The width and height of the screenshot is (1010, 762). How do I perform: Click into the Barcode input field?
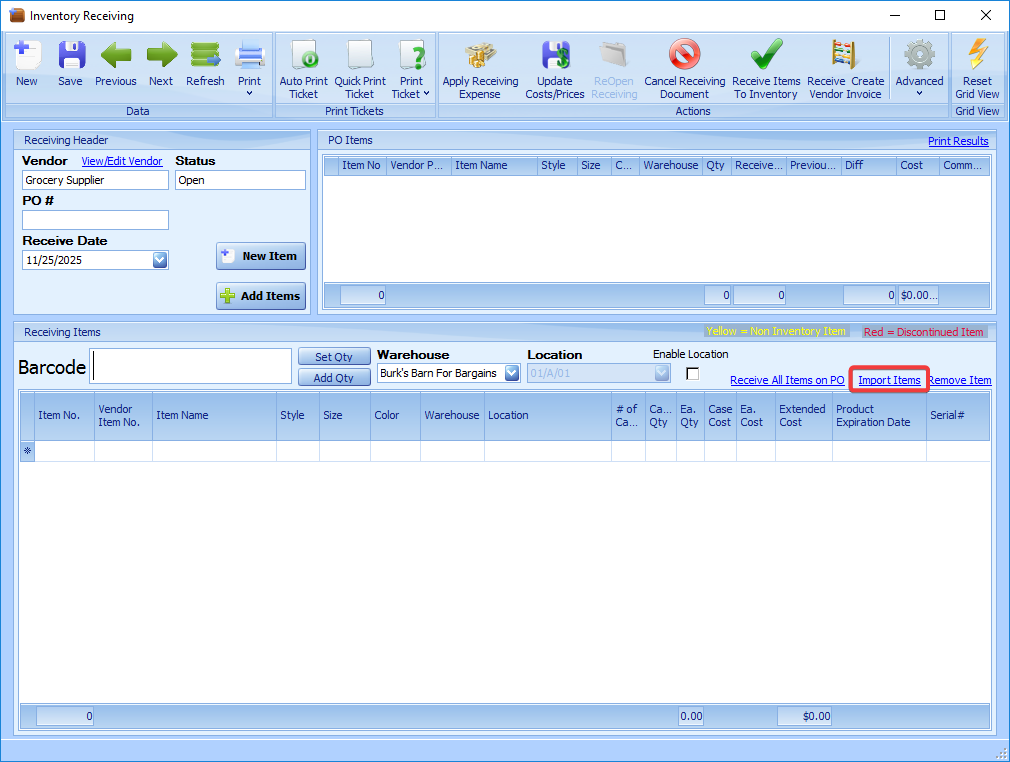point(191,366)
